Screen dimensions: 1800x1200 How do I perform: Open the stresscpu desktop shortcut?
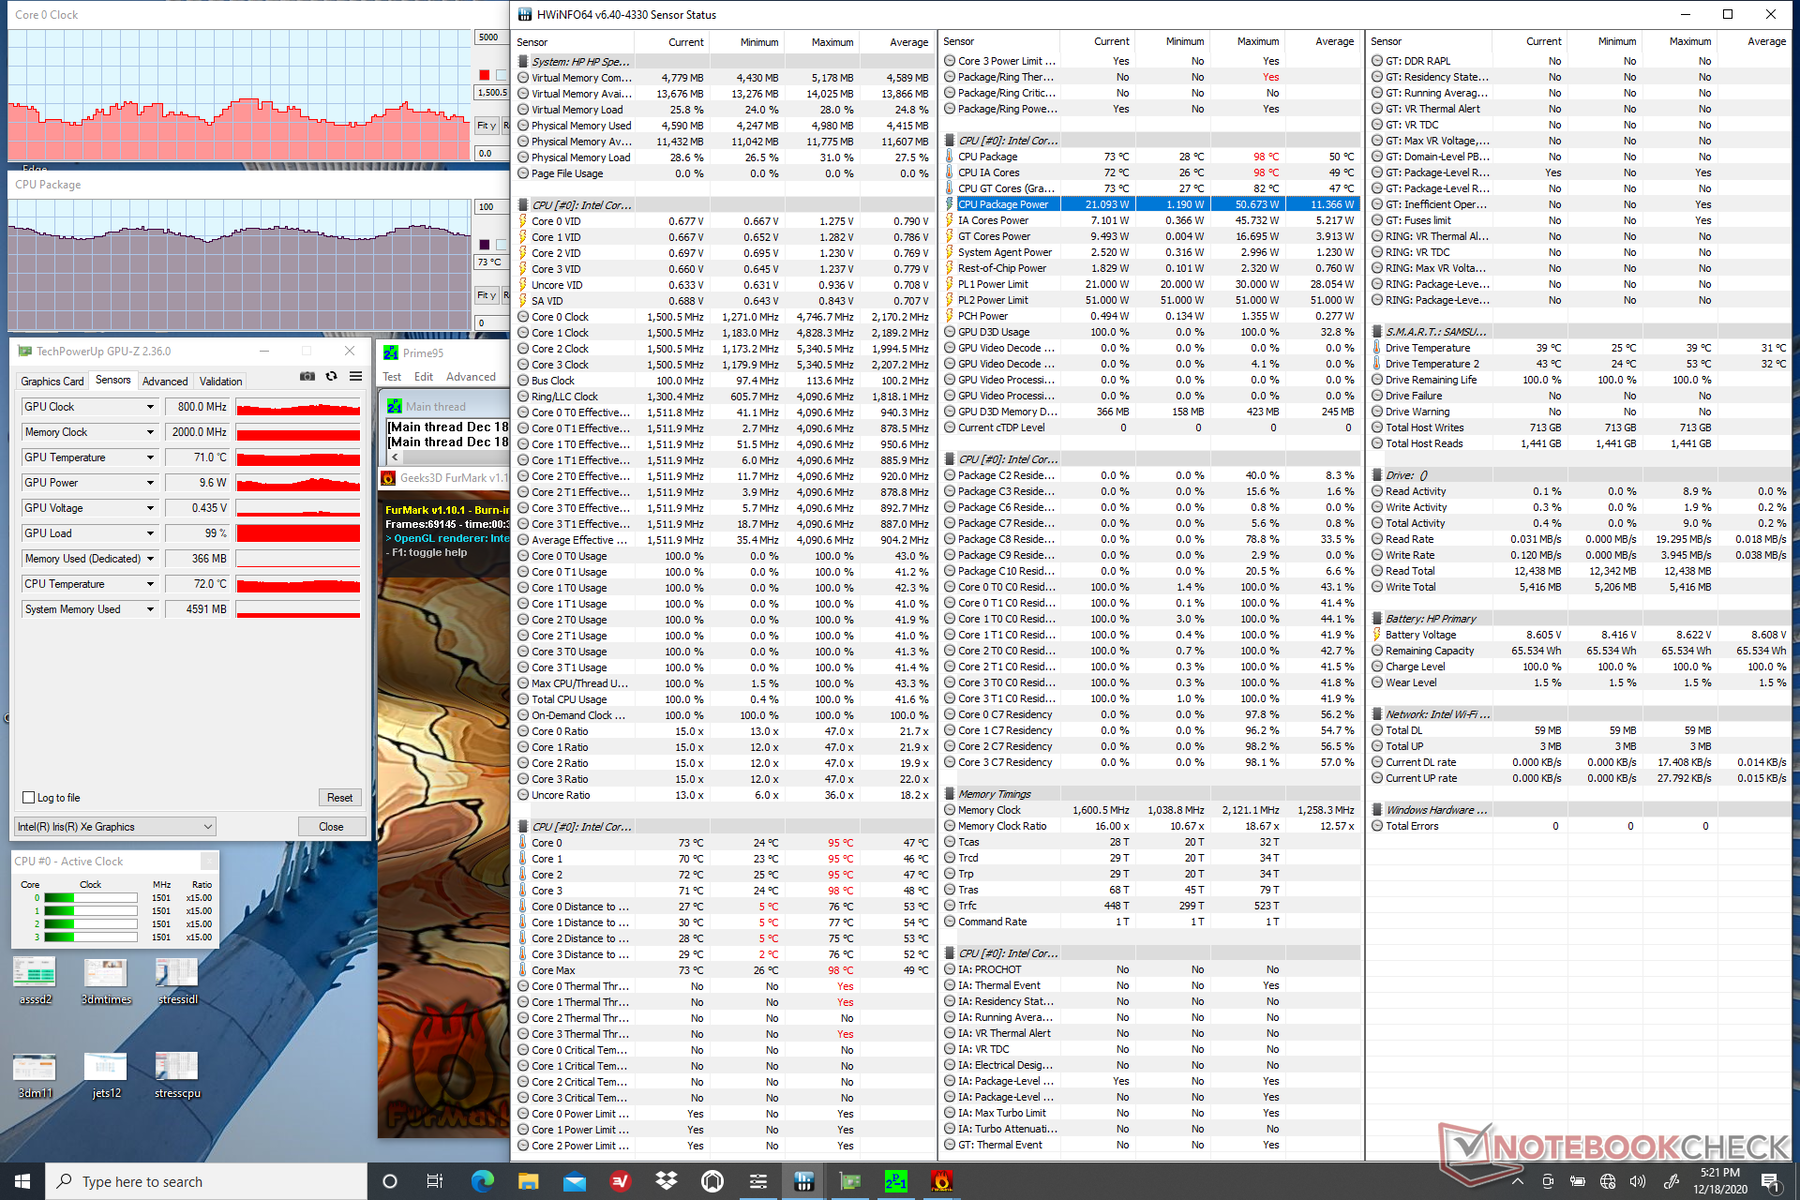[177, 1075]
